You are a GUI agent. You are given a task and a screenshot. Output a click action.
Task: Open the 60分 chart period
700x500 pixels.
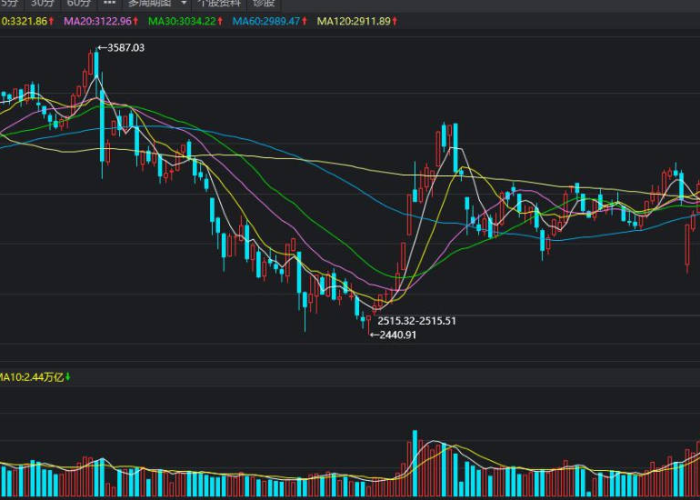79,3
